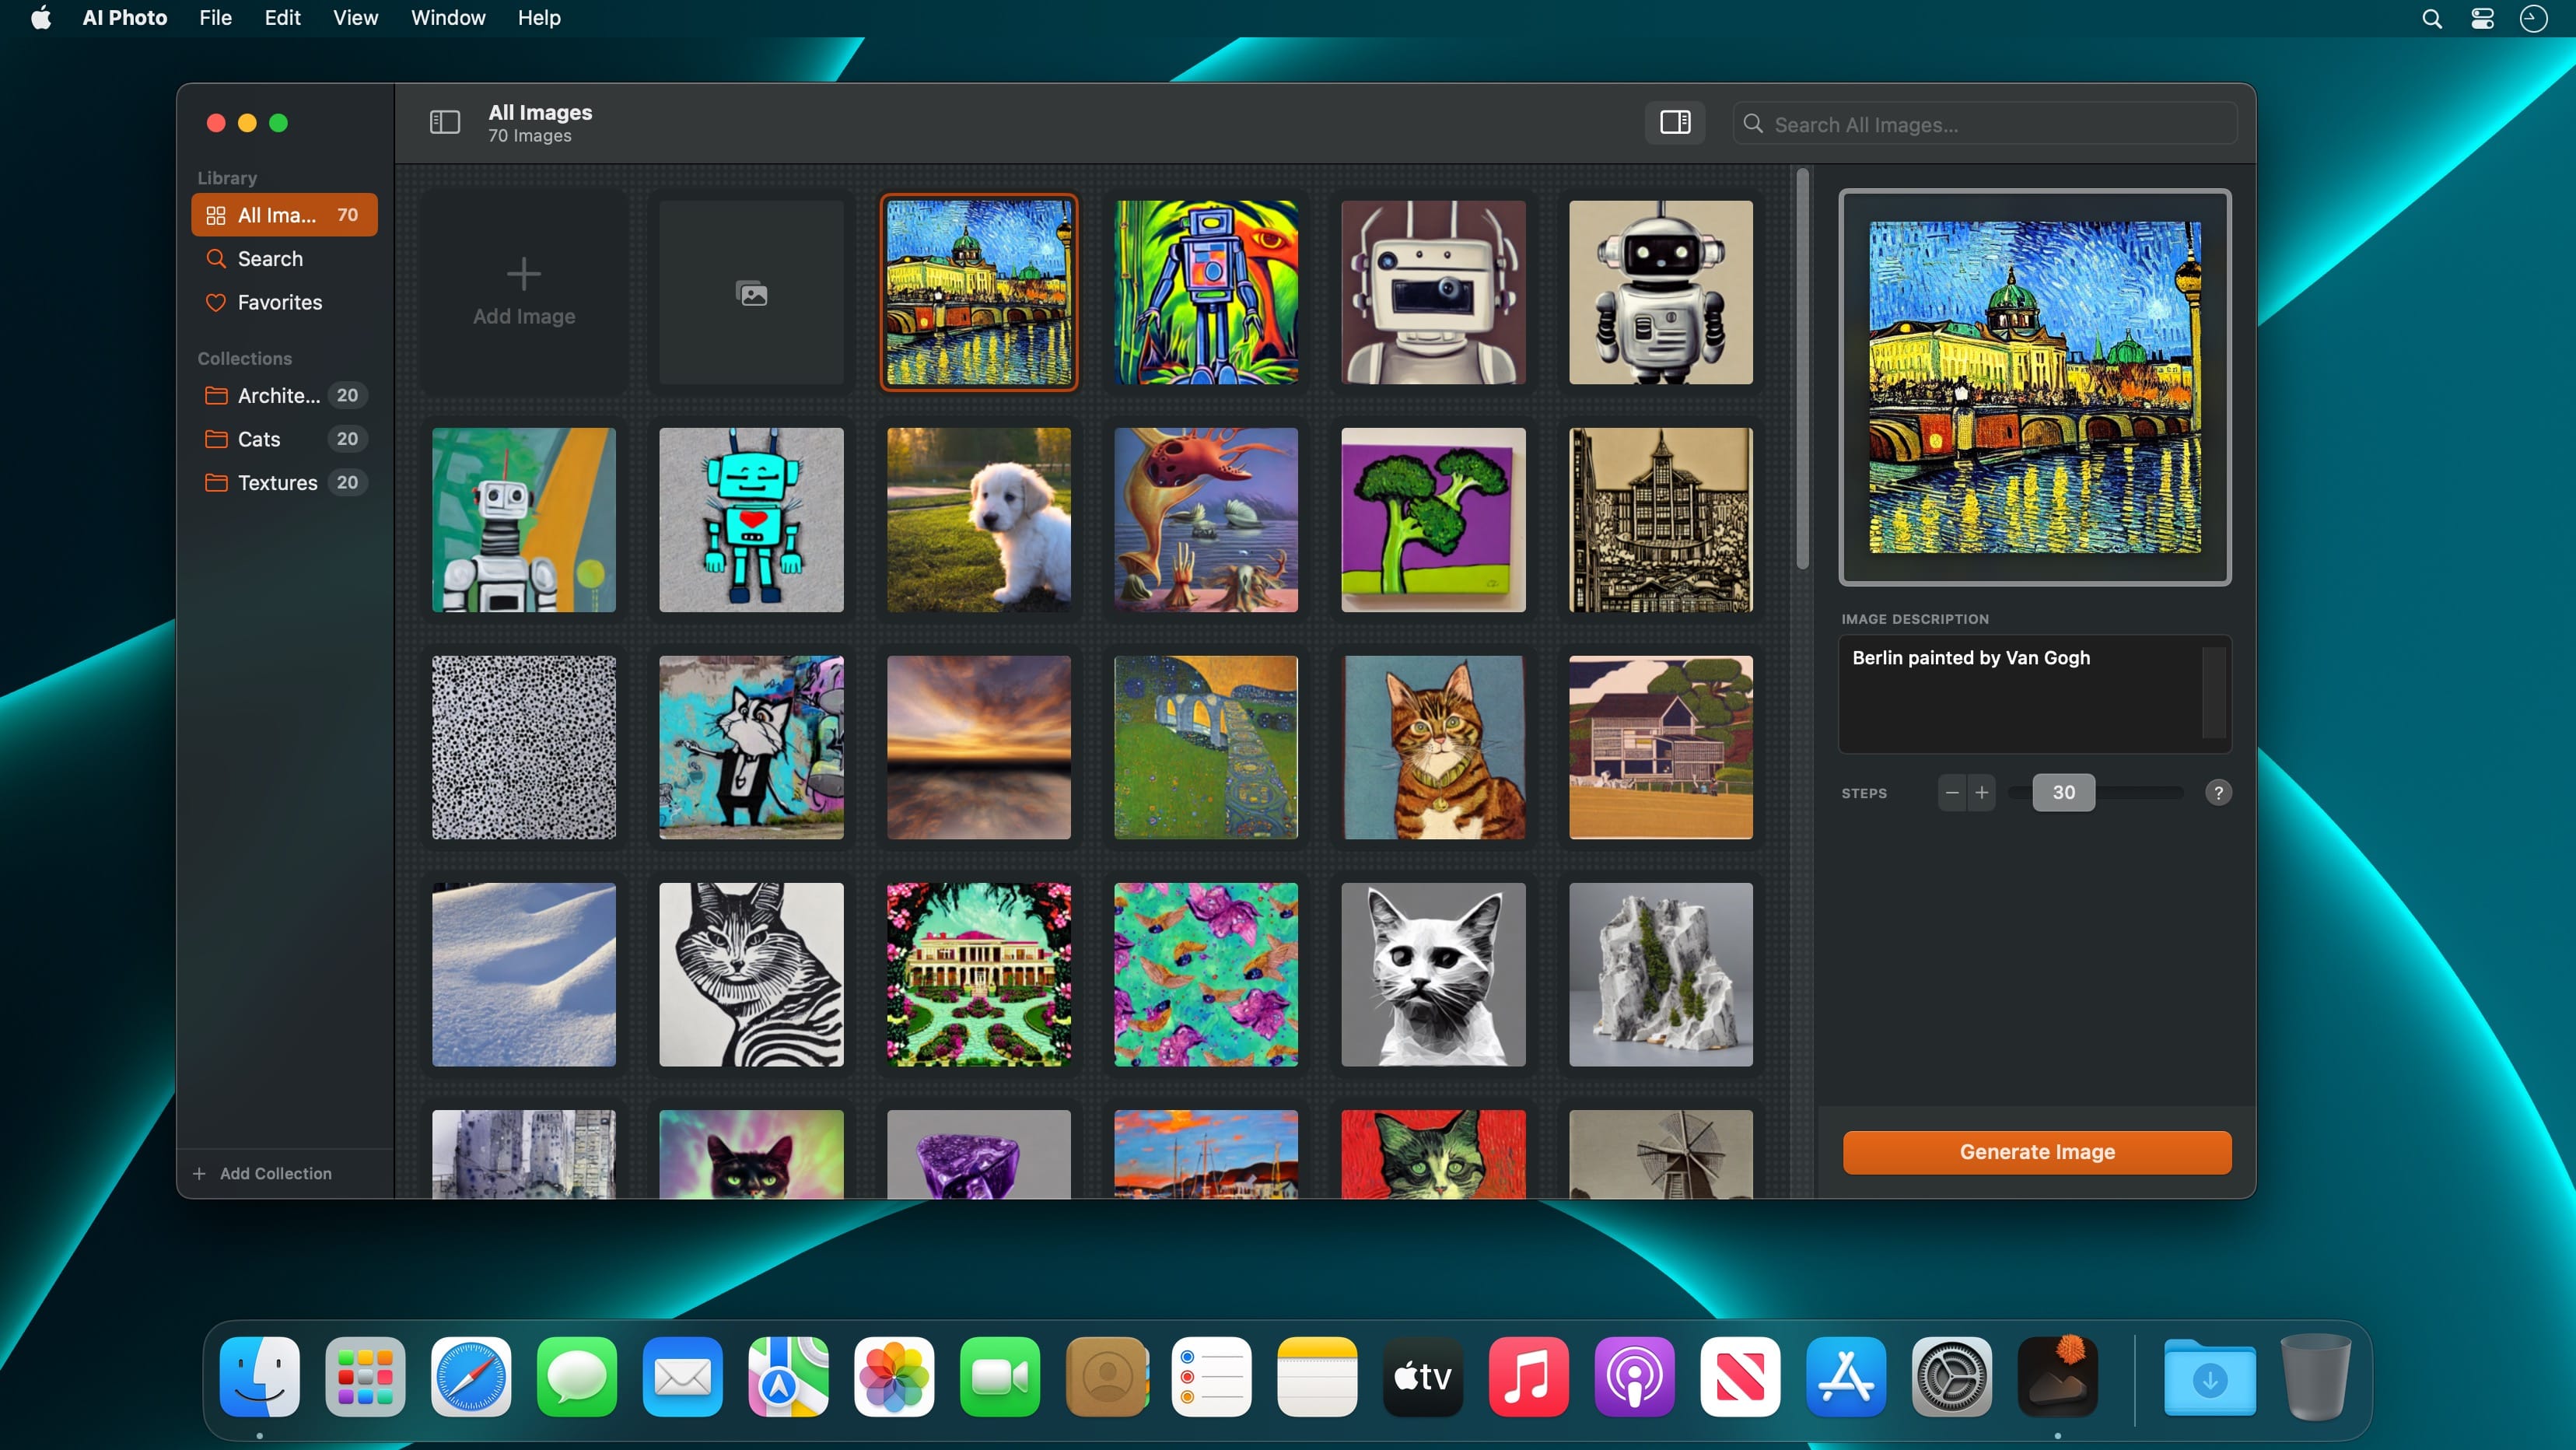
Task: Click the steps slider showing 30
Action: coord(2063,792)
